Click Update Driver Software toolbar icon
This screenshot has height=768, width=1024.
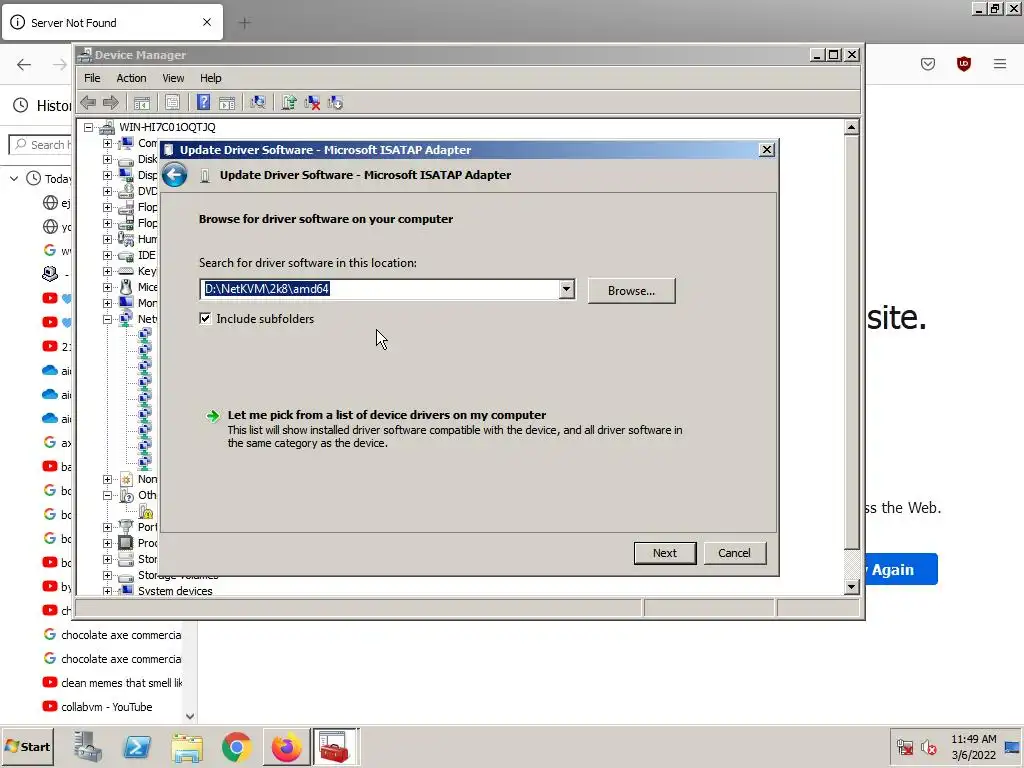tap(289, 103)
